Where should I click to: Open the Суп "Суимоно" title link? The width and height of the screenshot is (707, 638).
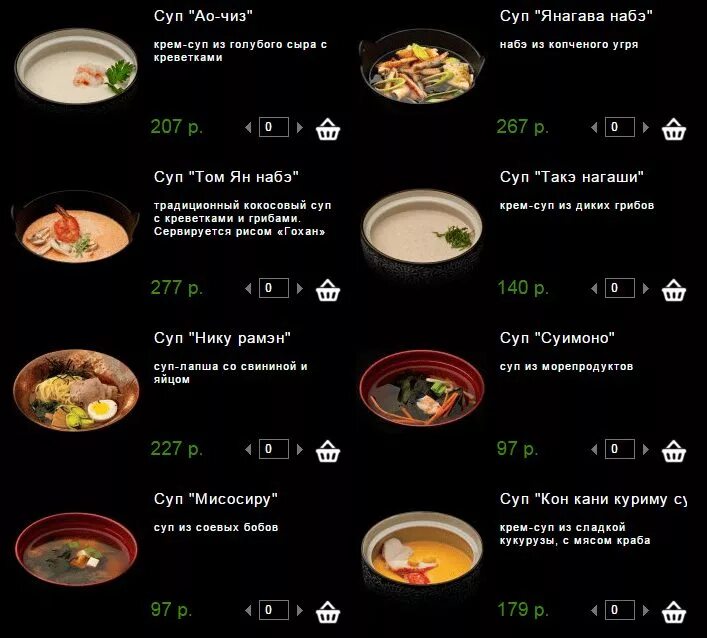[x=557, y=338]
